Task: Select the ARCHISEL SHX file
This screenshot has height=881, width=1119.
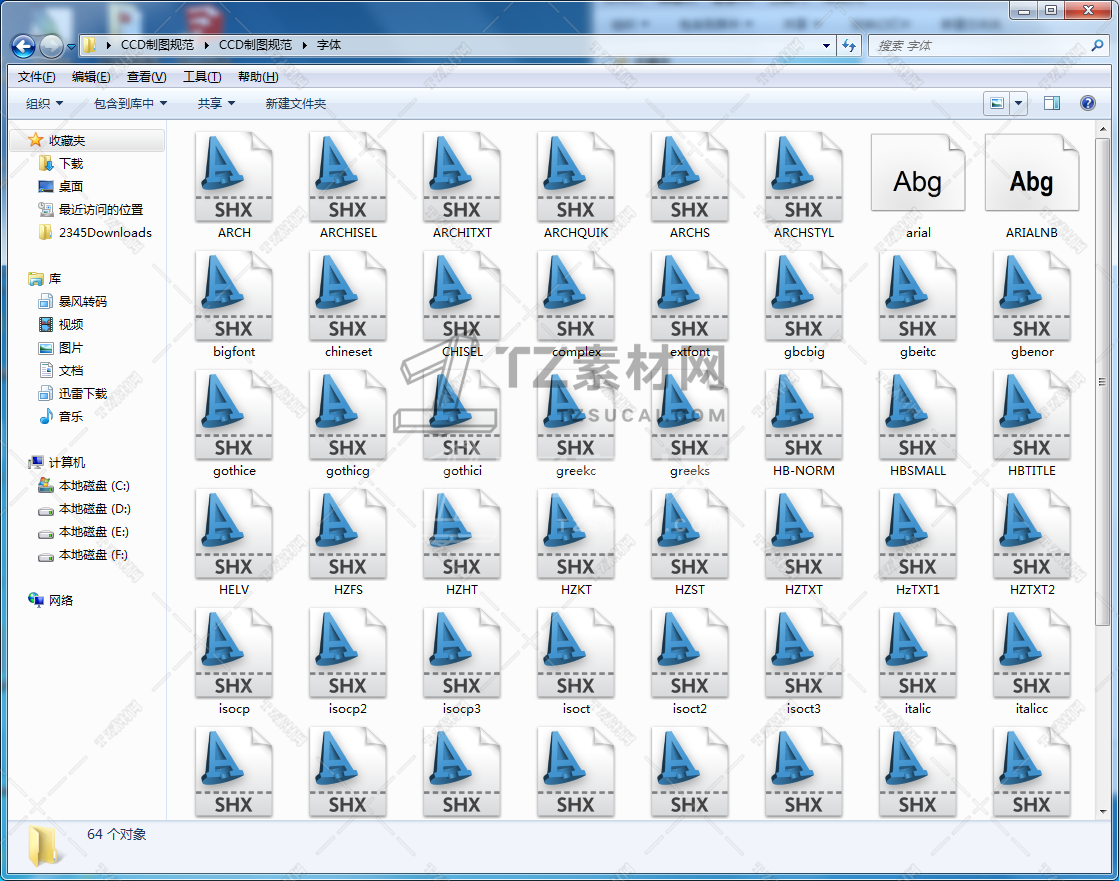Action: pyautogui.click(x=348, y=177)
